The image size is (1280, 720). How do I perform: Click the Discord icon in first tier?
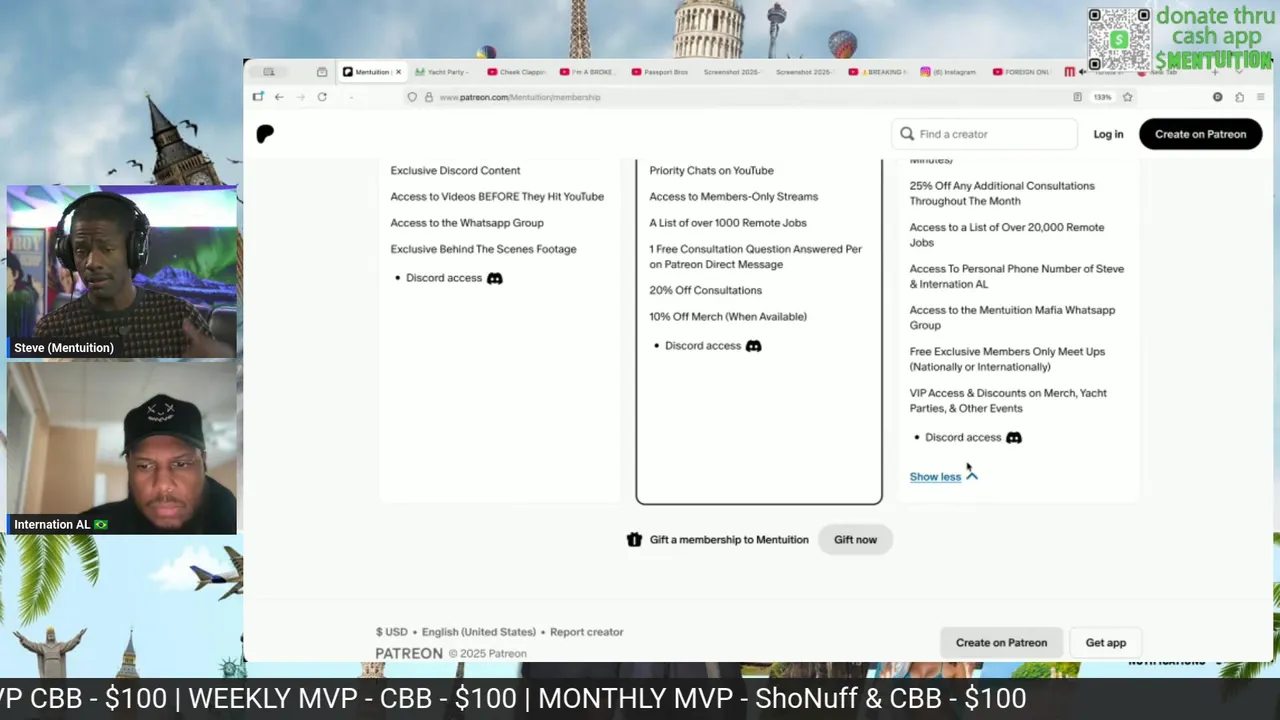(494, 278)
